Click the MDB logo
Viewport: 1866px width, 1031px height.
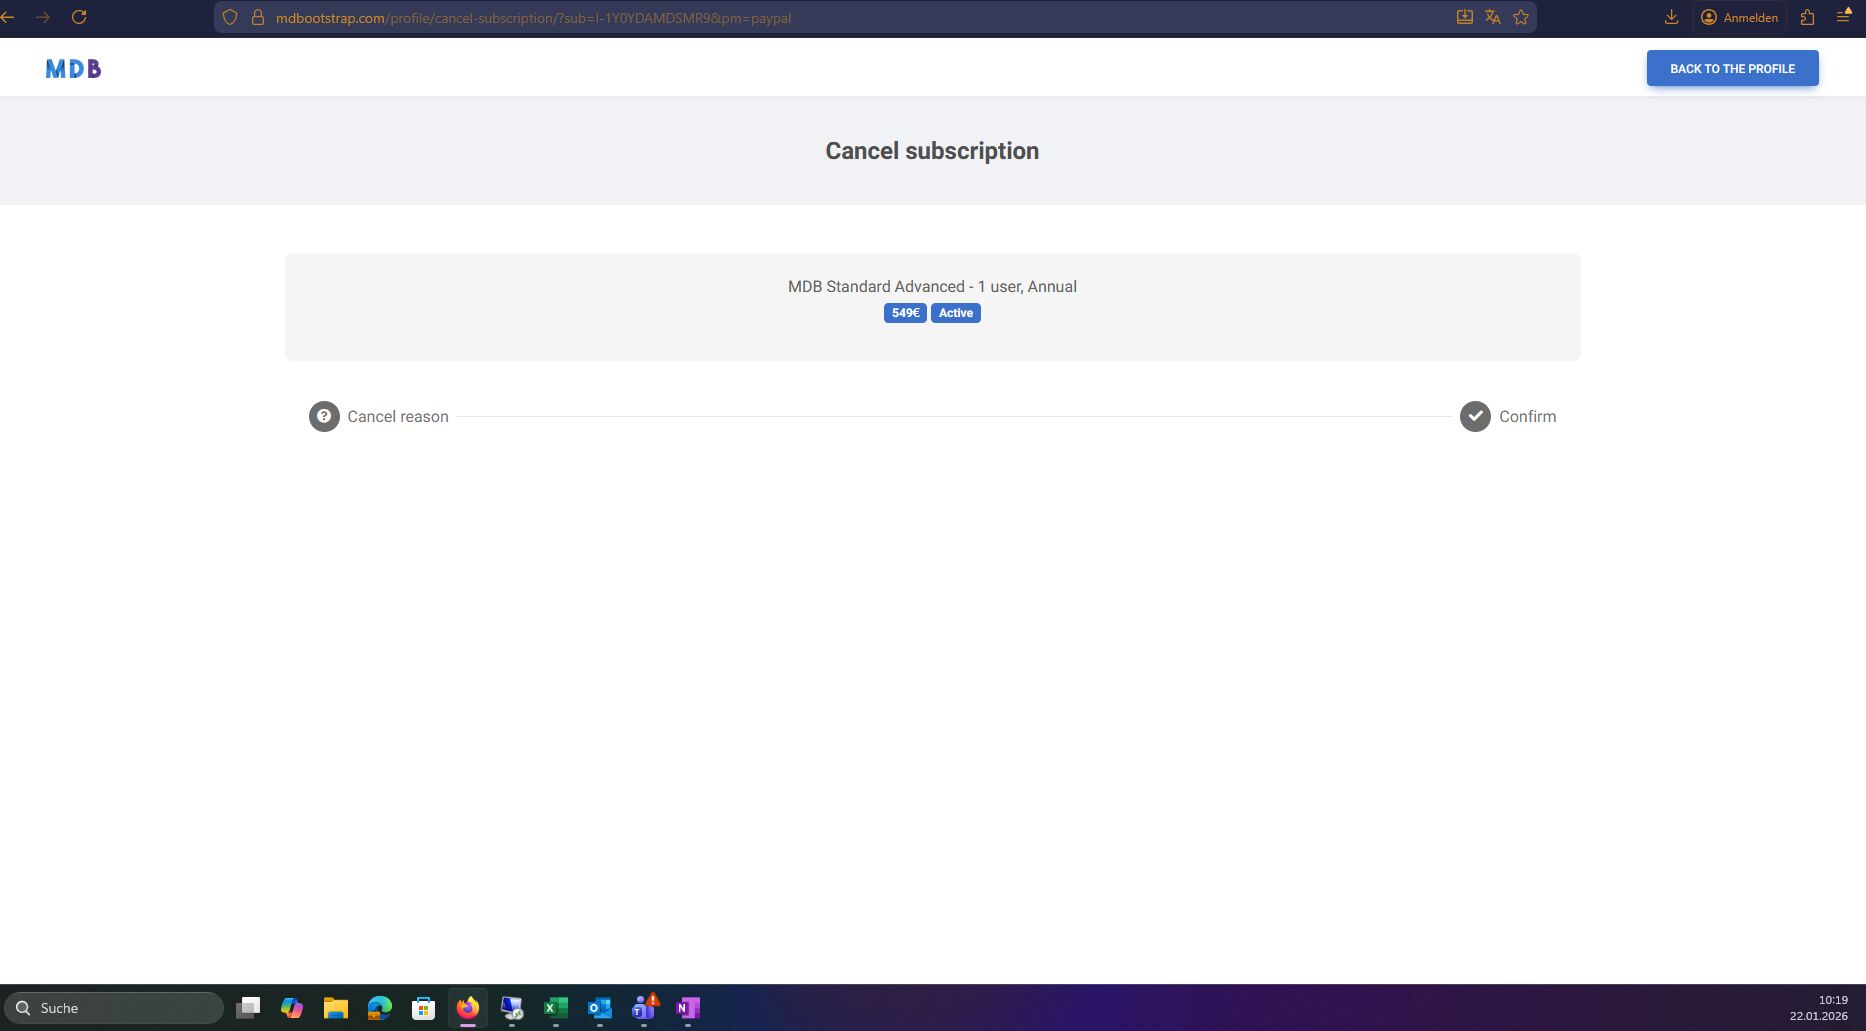(73, 68)
